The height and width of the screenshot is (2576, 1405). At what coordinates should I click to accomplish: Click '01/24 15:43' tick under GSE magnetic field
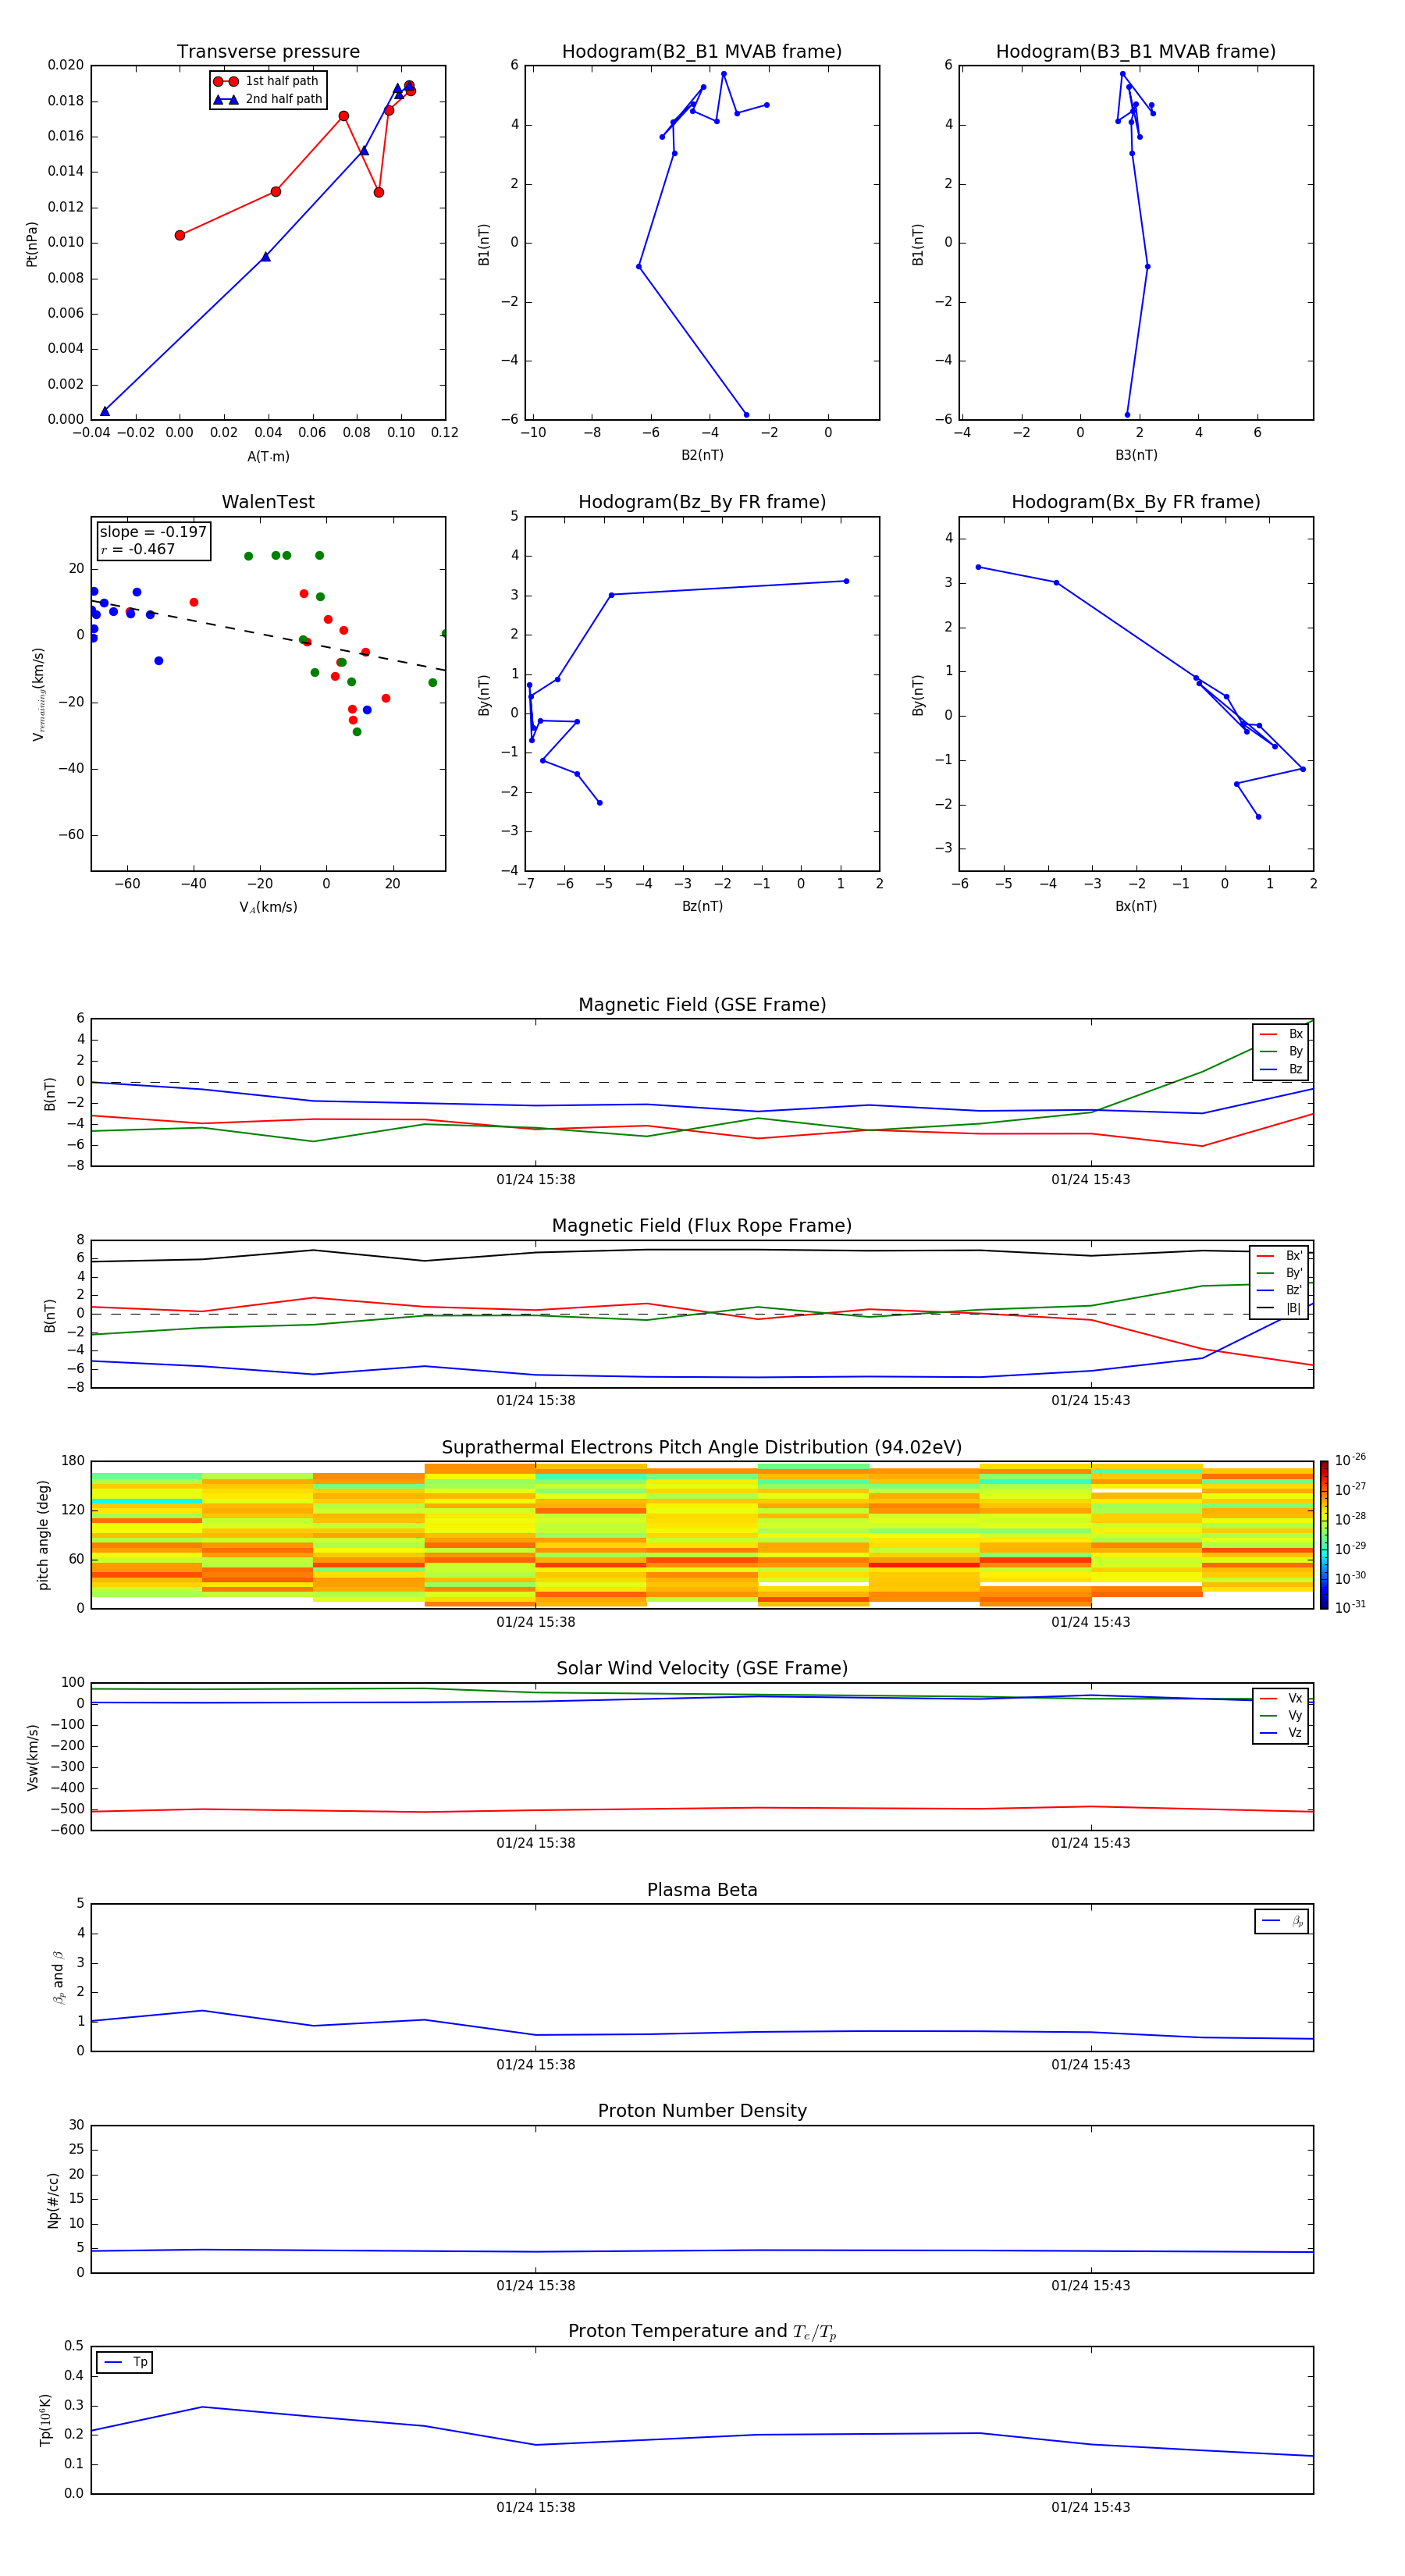tap(1091, 1180)
